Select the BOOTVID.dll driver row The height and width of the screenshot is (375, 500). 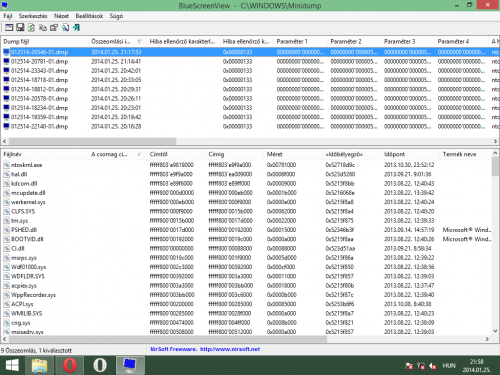pos(246,239)
